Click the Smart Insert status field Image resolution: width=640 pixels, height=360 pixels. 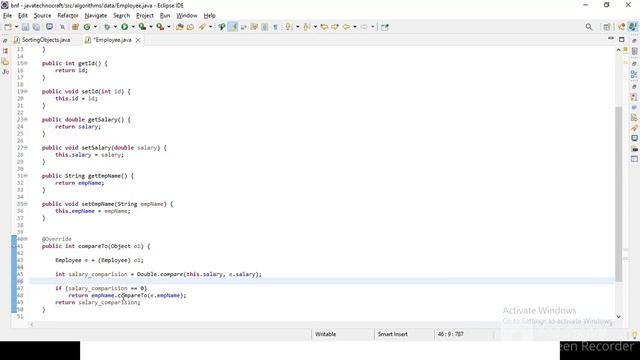[393, 334]
